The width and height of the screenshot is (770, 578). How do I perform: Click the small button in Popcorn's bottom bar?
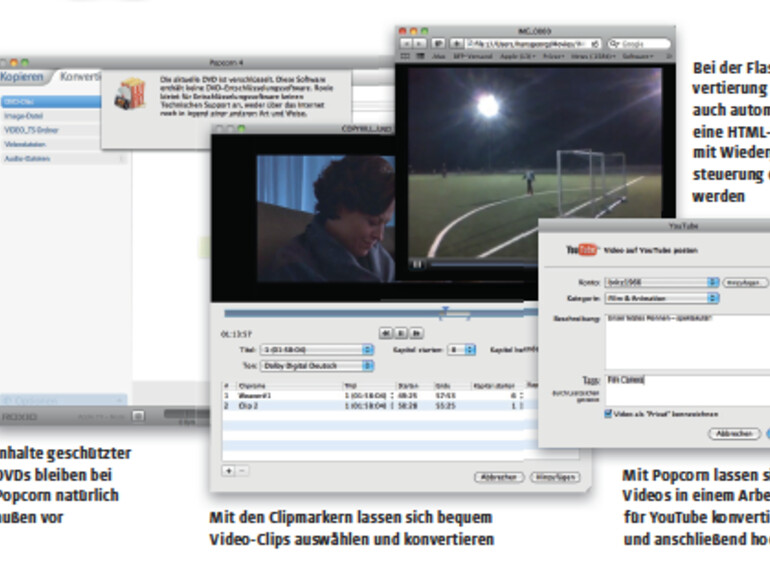point(138,416)
